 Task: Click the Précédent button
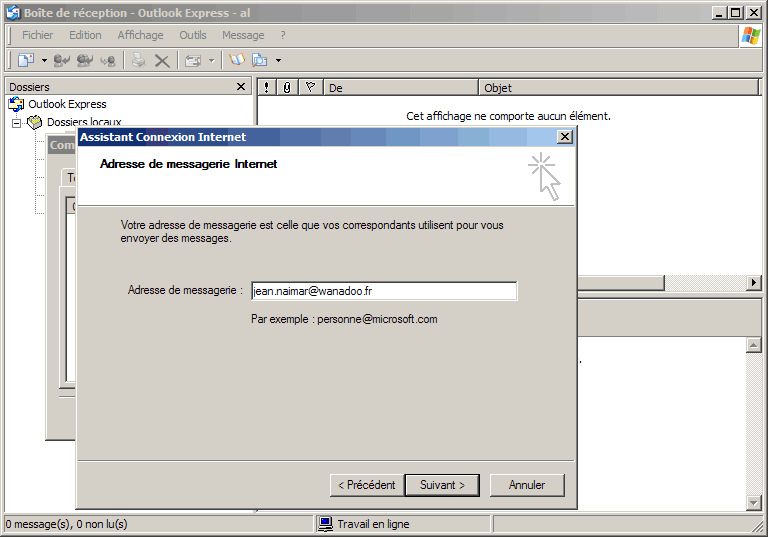tap(366, 485)
